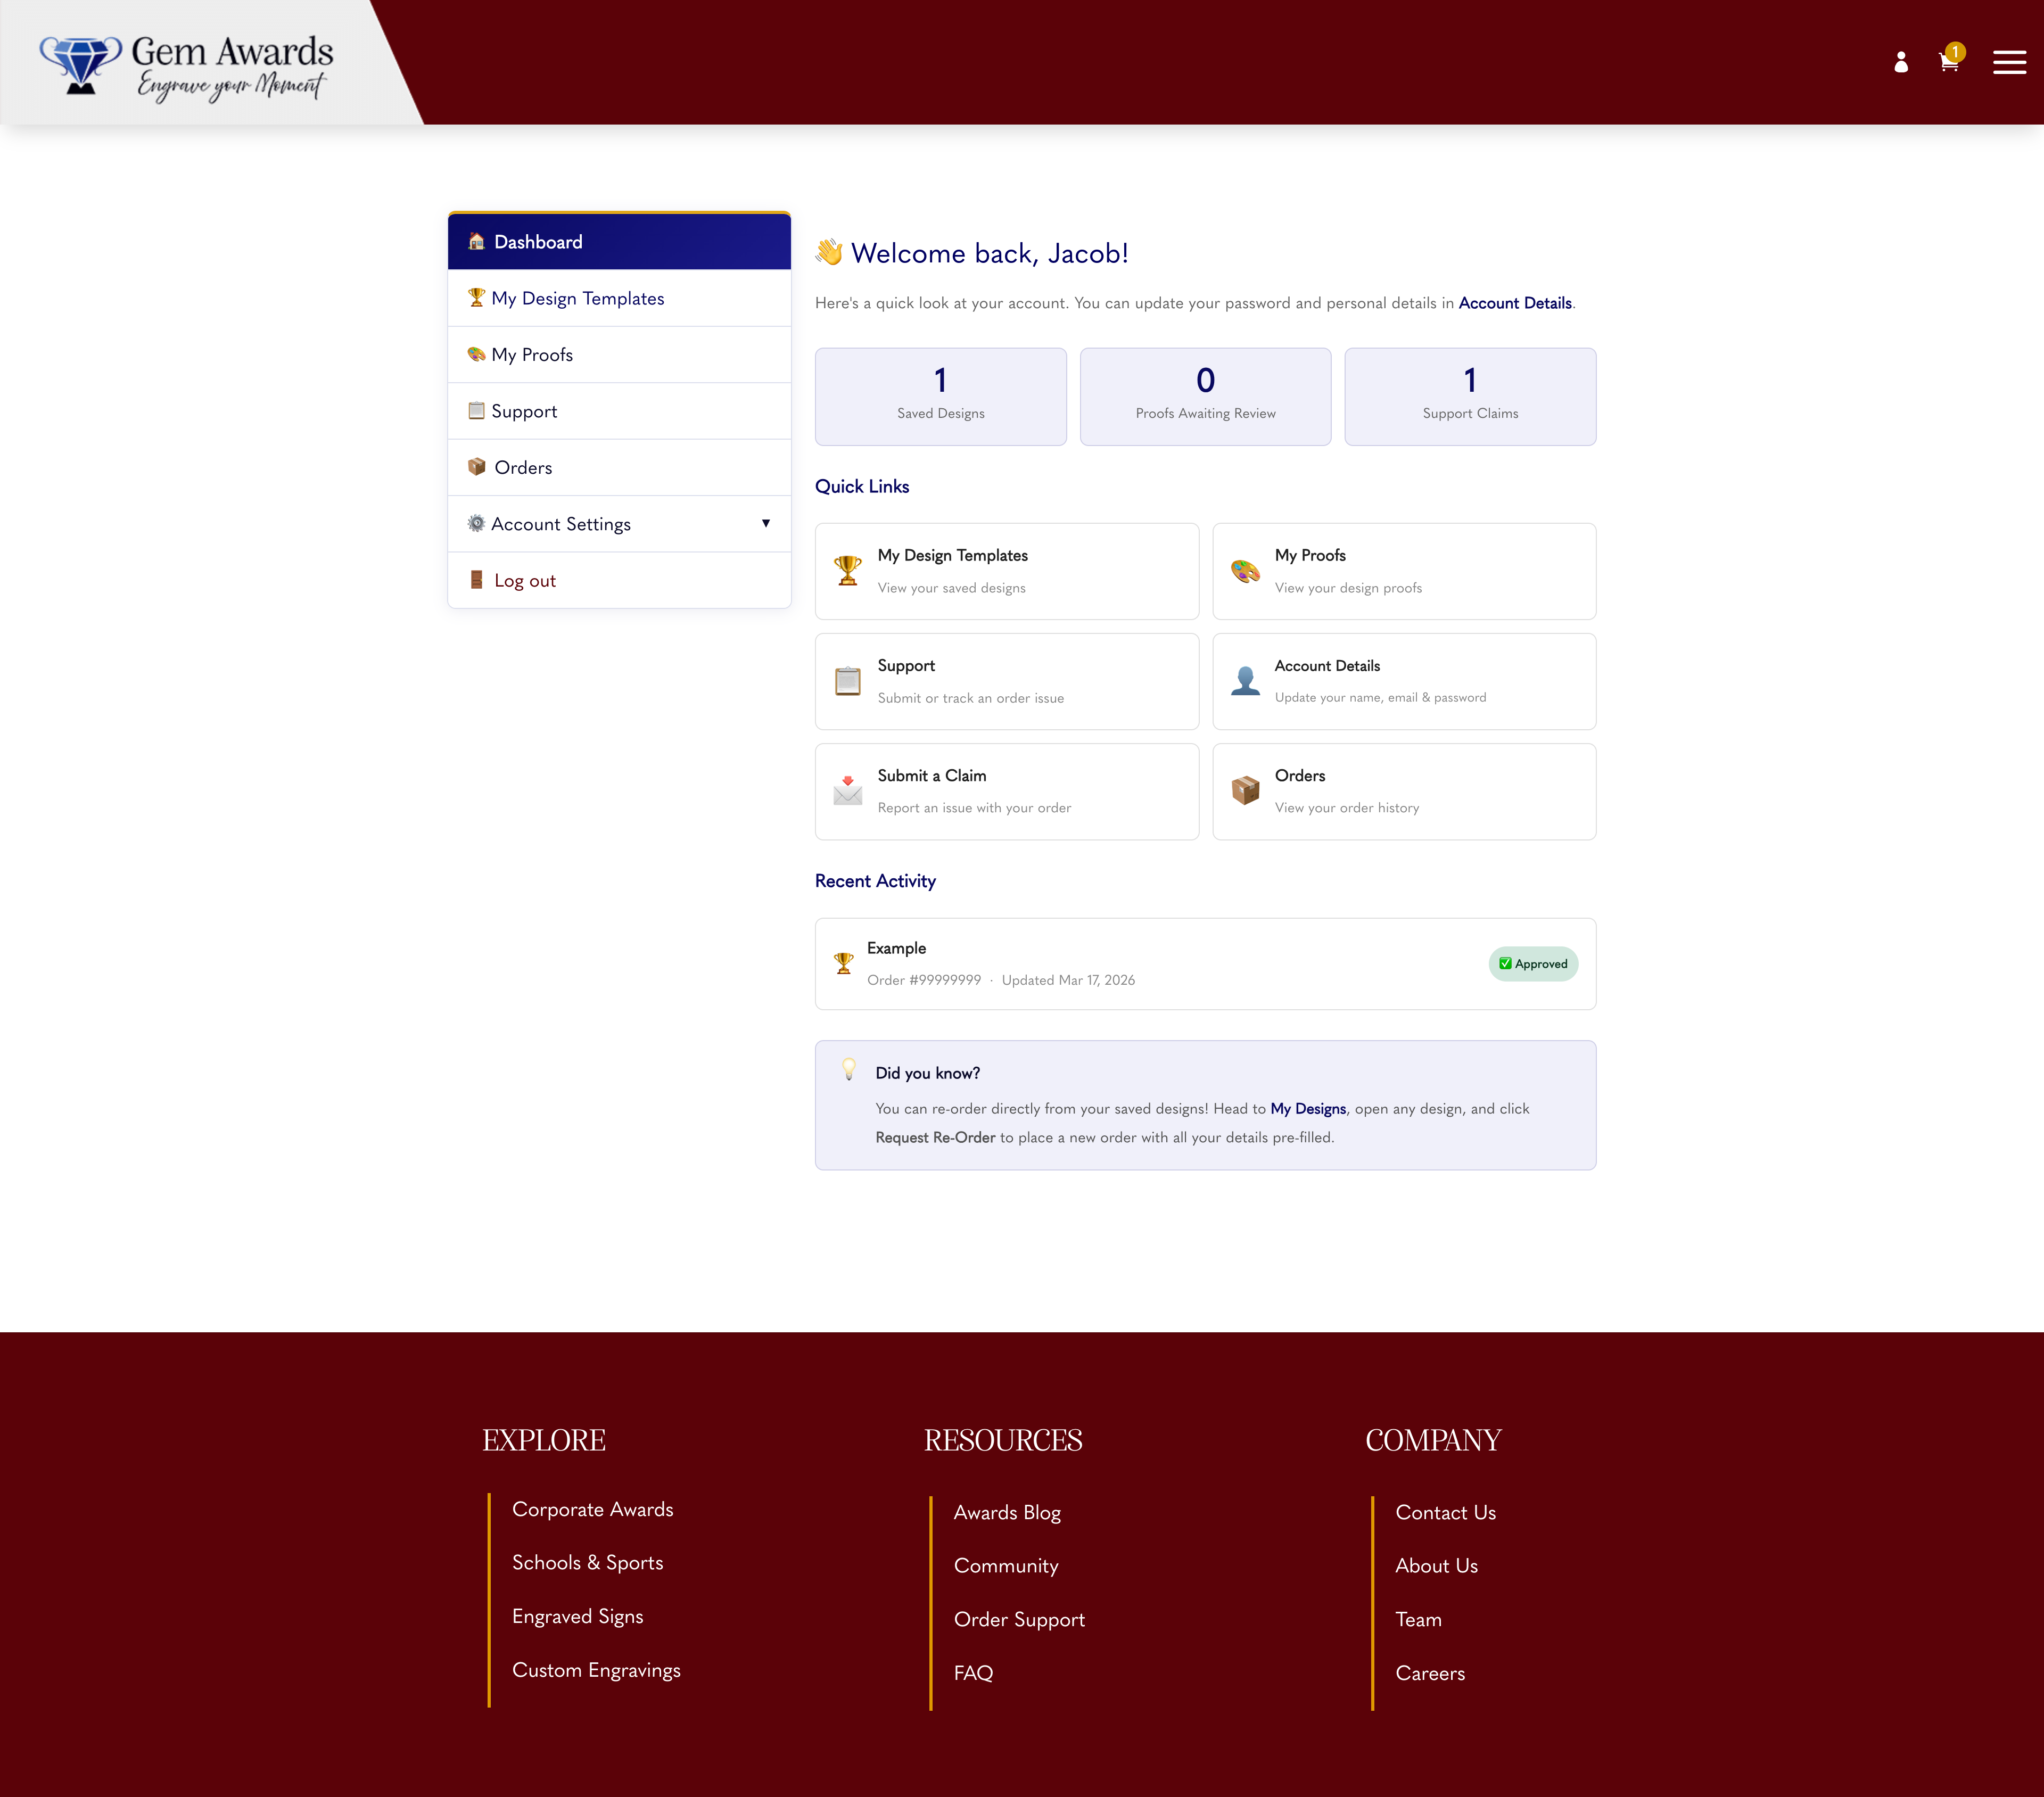
Task: Click clipboard icon beside Support in sidebar
Action: (476, 410)
